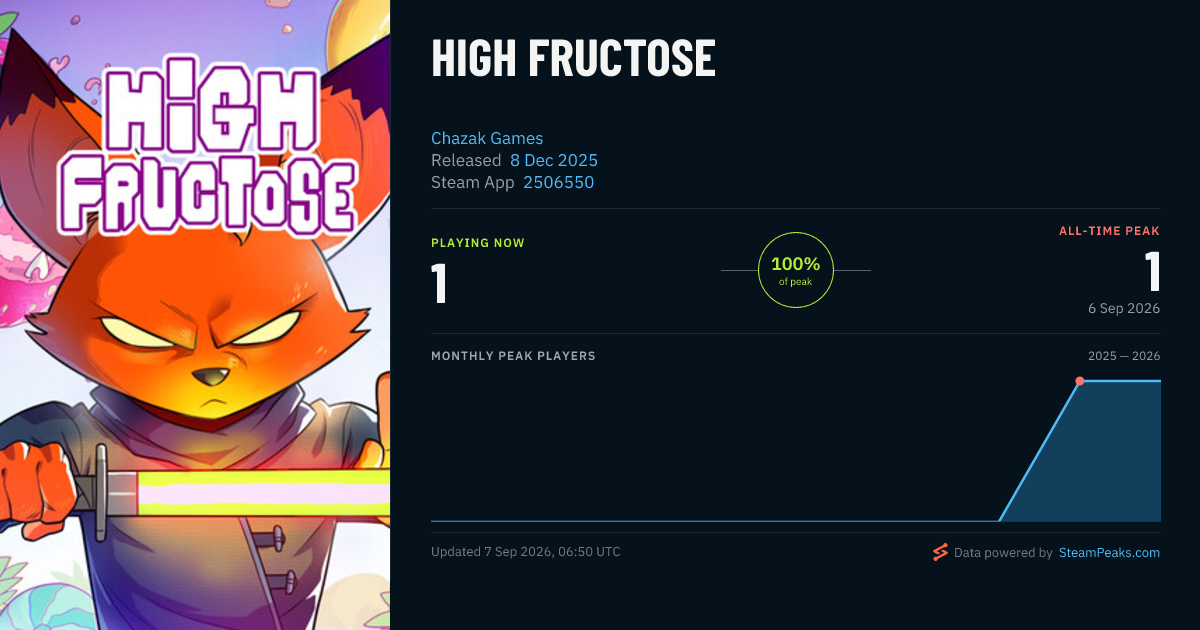Click the 2025 — 2026 range label
1200x630 pixels.
click(1124, 356)
